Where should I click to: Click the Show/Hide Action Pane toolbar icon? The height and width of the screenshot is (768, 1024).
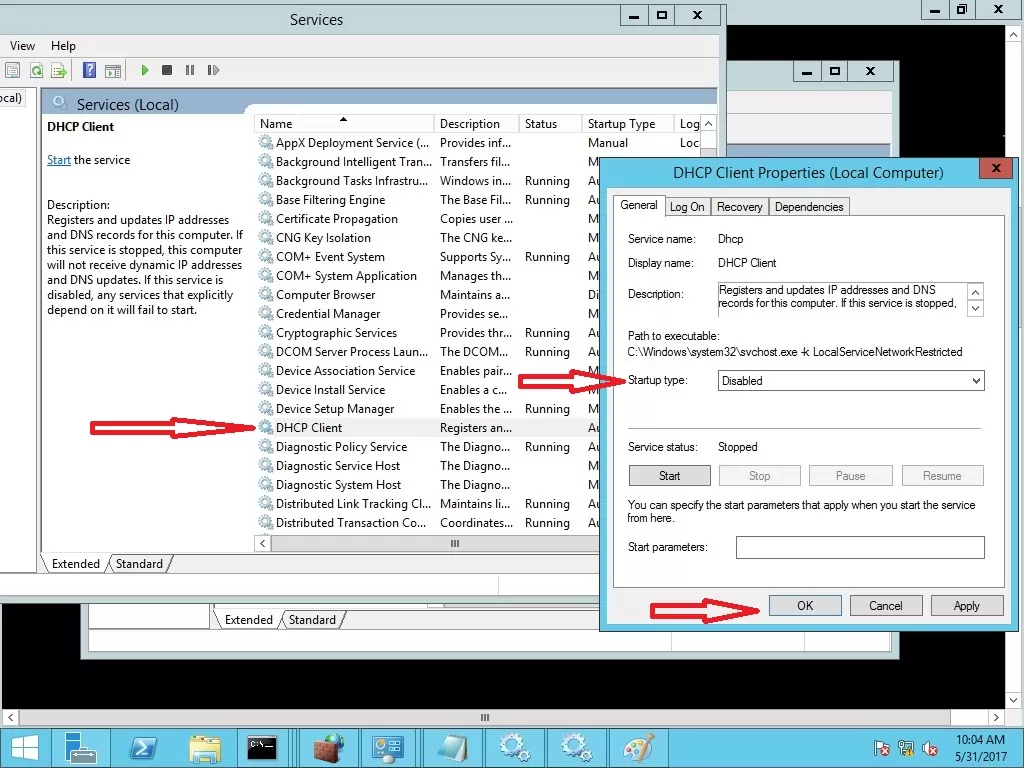(113, 70)
